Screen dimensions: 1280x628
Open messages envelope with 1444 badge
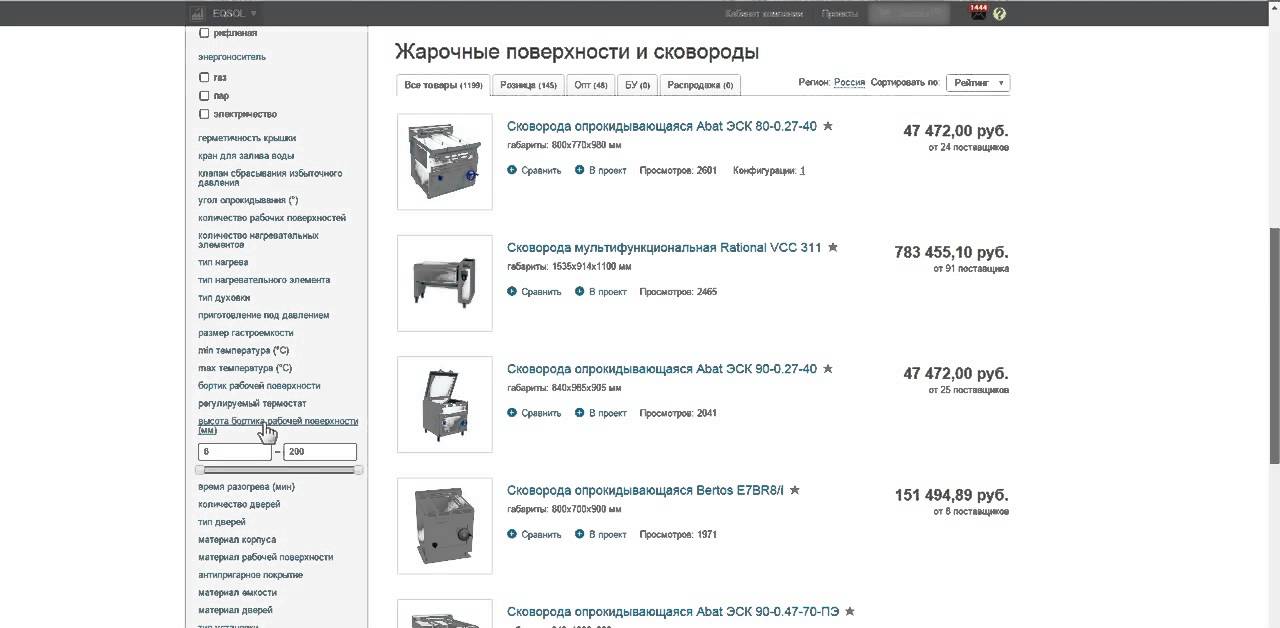pyautogui.click(x=978, y=13)
